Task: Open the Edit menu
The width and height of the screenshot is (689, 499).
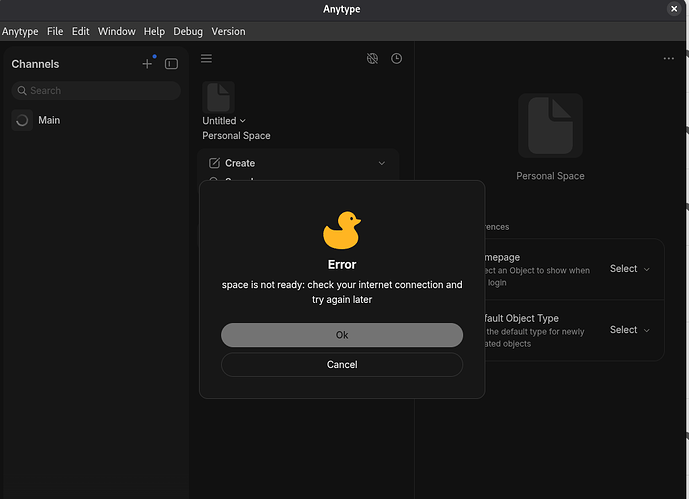Action: tap(80, 32)
